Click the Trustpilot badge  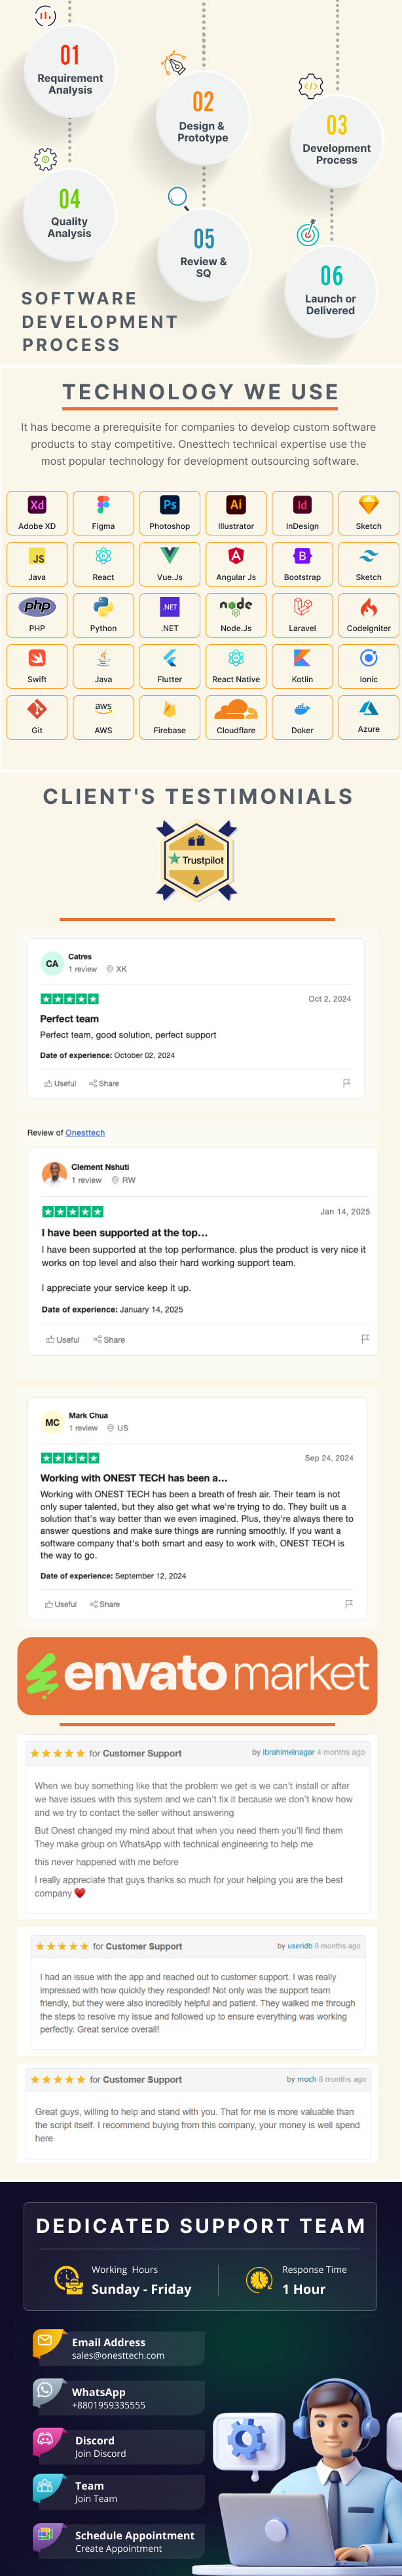[197, 860]
